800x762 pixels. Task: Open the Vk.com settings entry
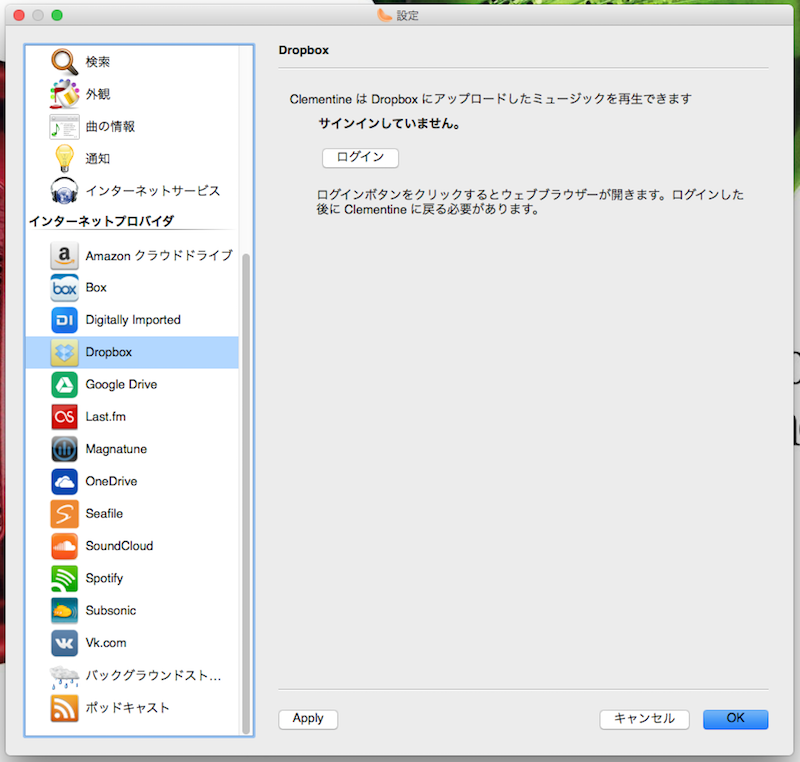(106, 643)
